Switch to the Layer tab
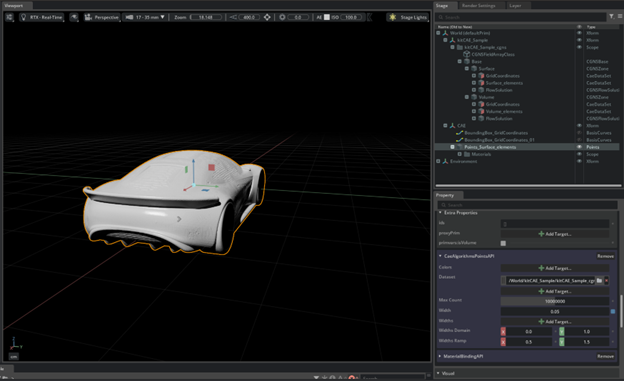 pos(515,6)
